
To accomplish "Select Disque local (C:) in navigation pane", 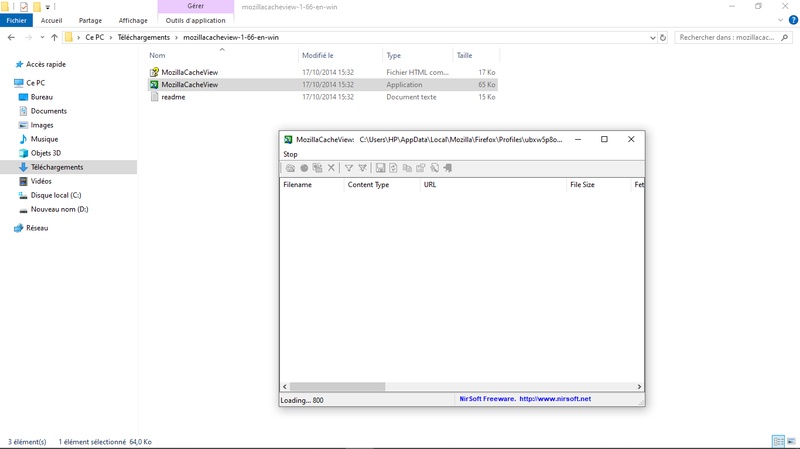I will pyautogui.click(x=56, y=195).
